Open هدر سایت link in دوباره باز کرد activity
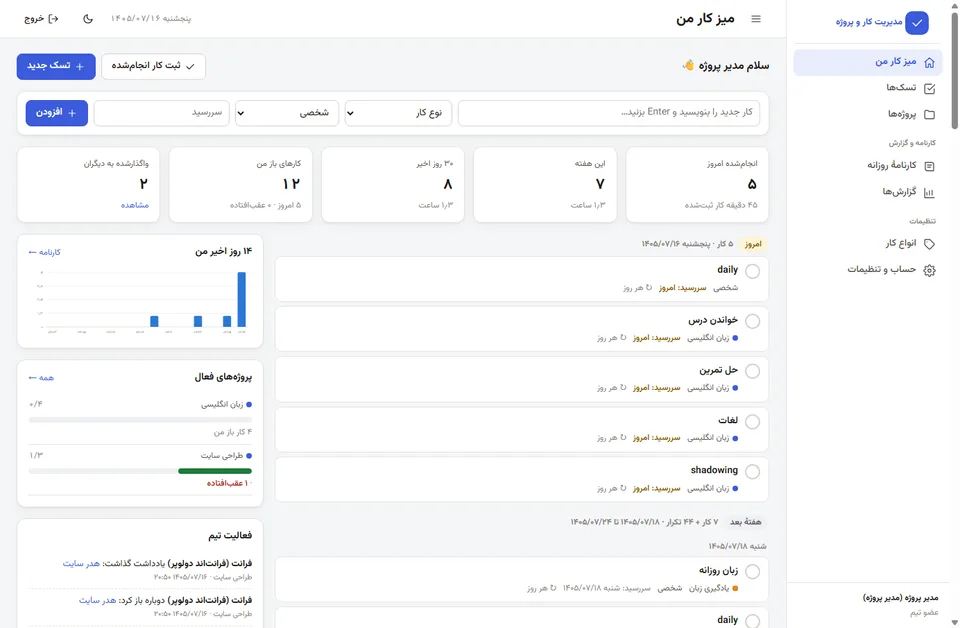 coord(97,600)
